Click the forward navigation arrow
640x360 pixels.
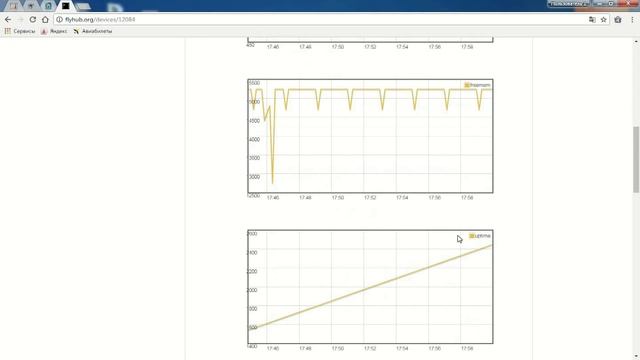20,20
